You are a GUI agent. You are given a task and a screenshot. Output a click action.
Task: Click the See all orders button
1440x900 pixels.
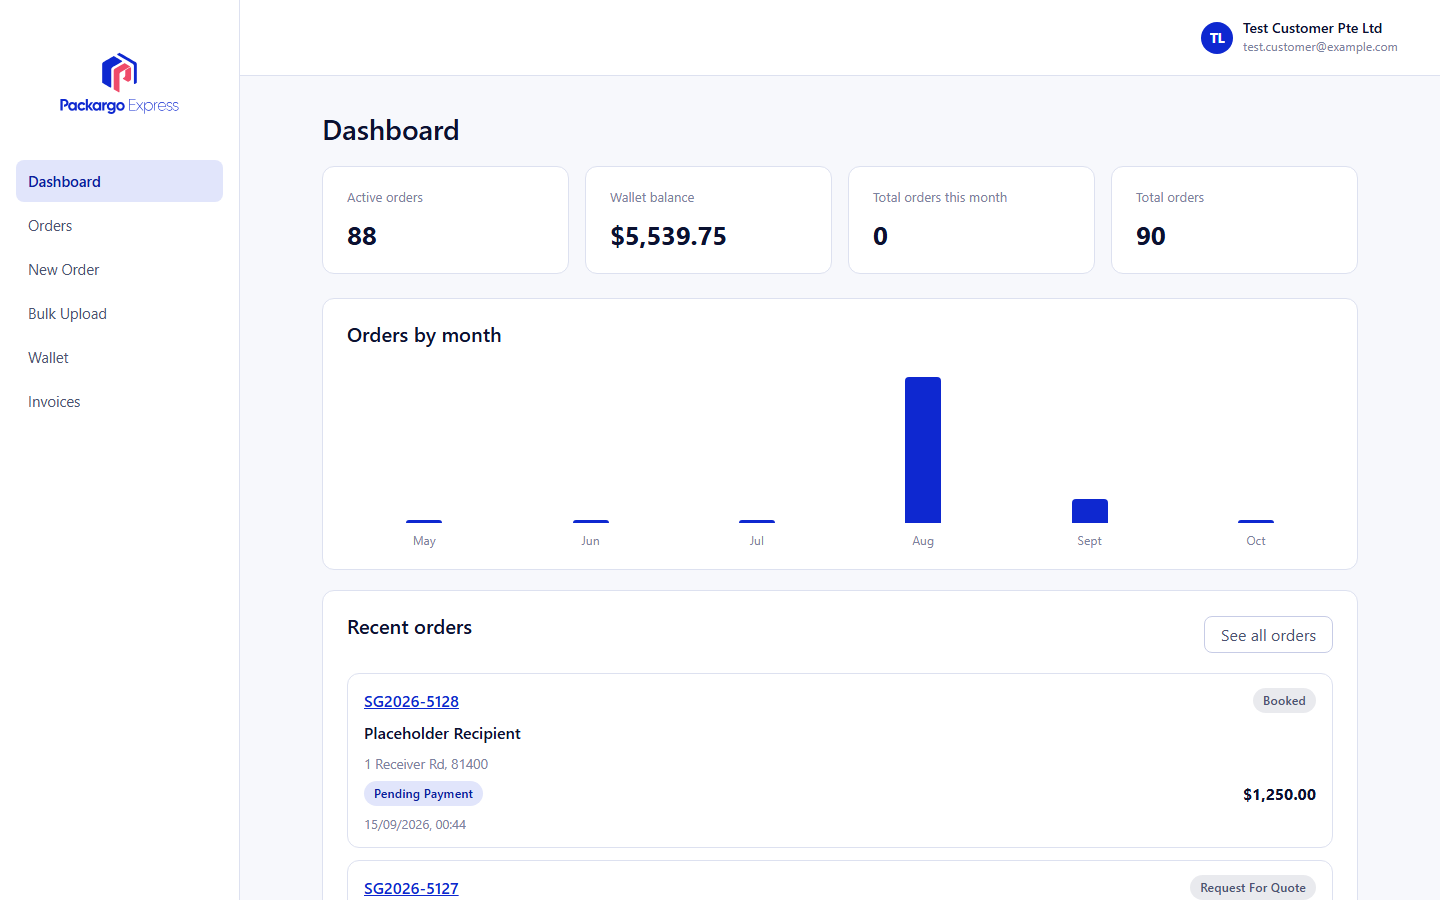[x=1268, y=635]
